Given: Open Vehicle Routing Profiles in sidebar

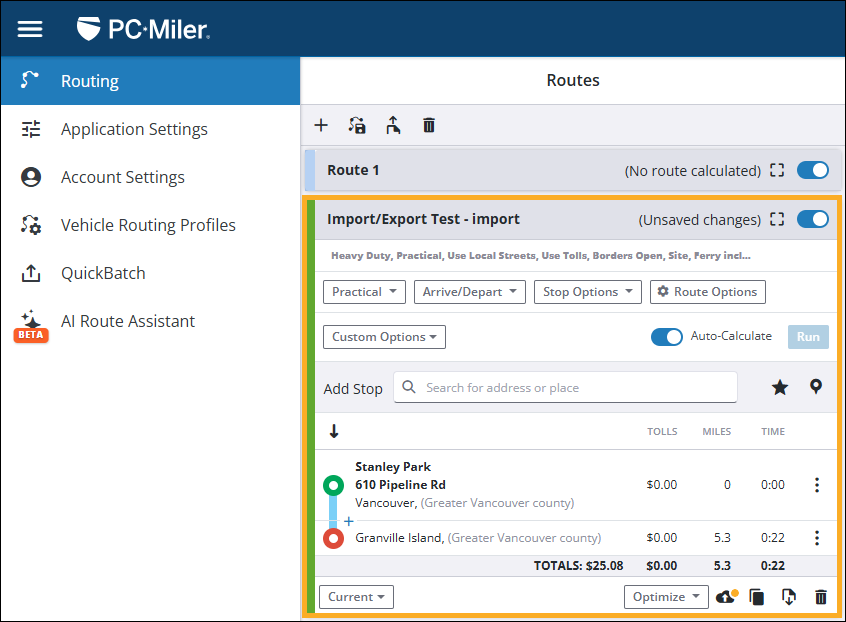Looking at the screenshot, I should 148,225.
